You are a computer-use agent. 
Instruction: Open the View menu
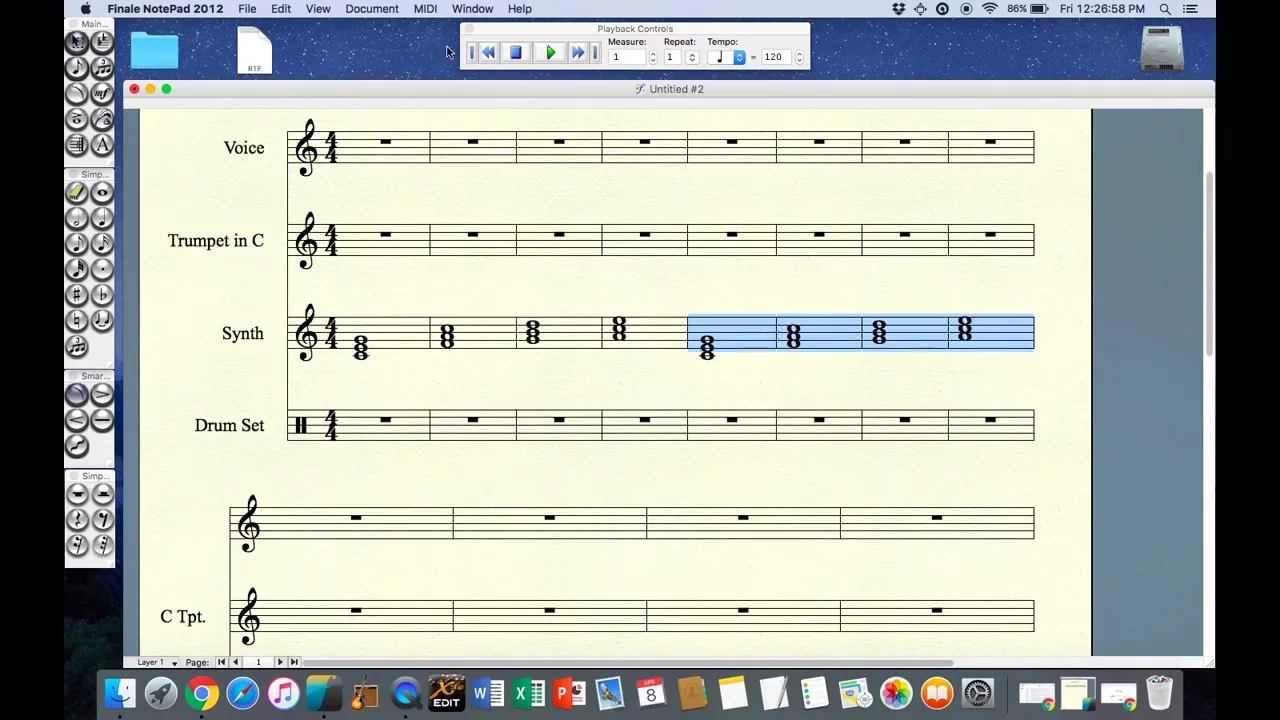[318, 9]
